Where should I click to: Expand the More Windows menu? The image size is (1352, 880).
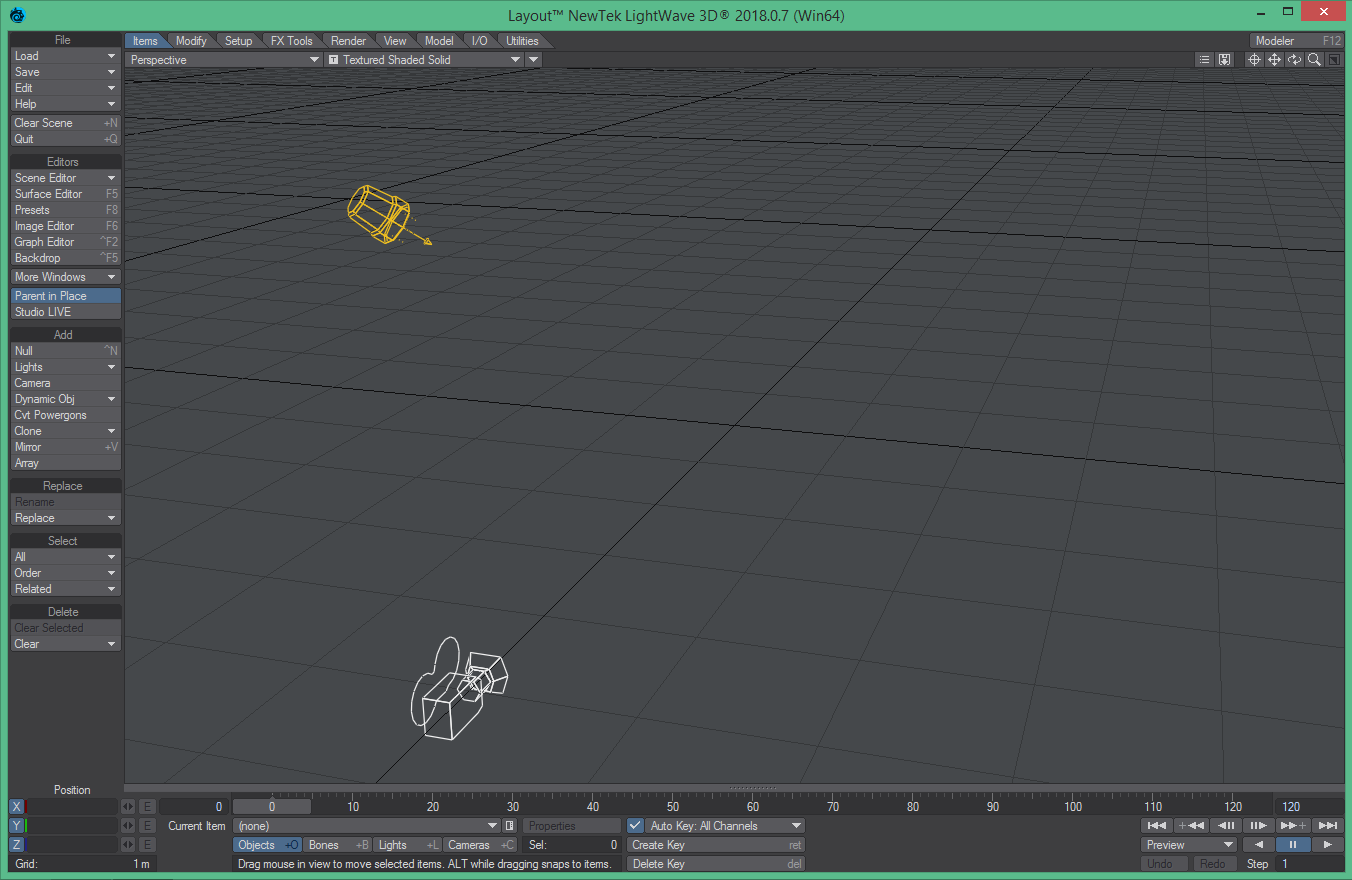point(66,277)
